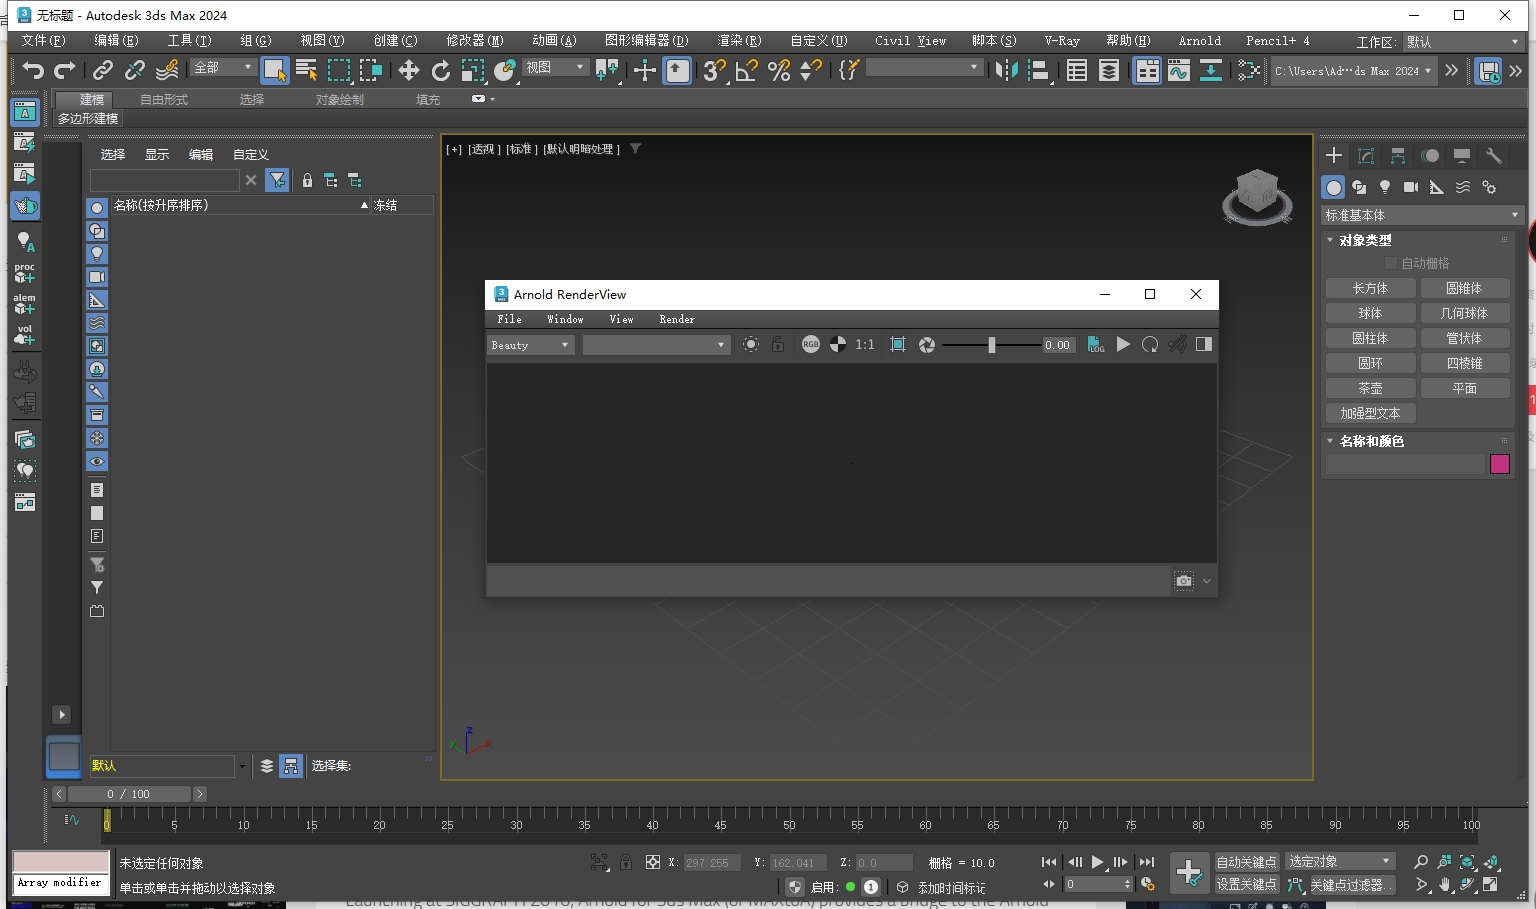Collapse the 名称和颜色 rollout

(1371, 441)
